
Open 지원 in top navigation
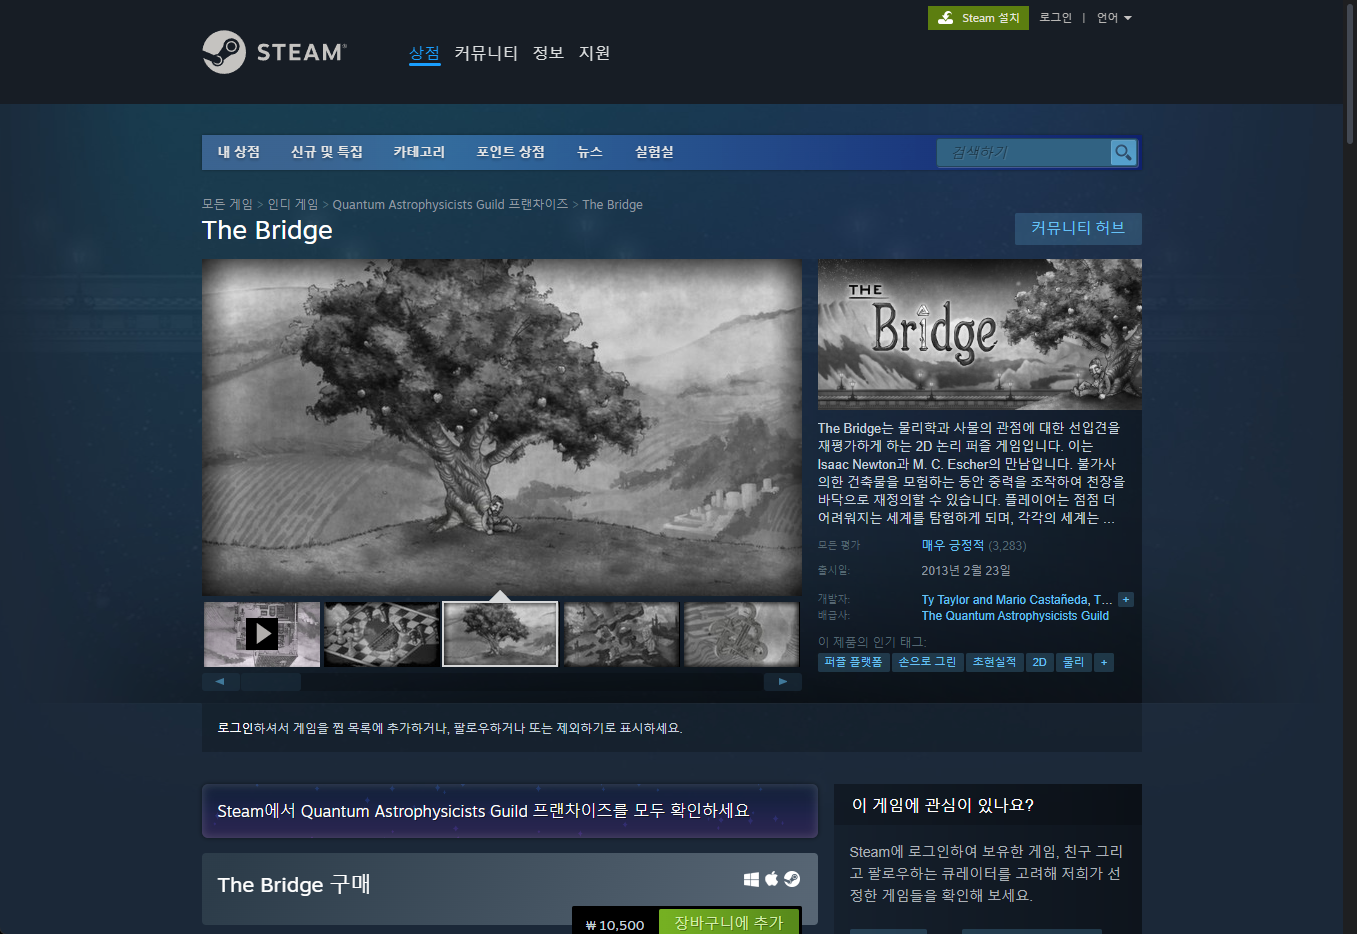click(x=595, y=53)
